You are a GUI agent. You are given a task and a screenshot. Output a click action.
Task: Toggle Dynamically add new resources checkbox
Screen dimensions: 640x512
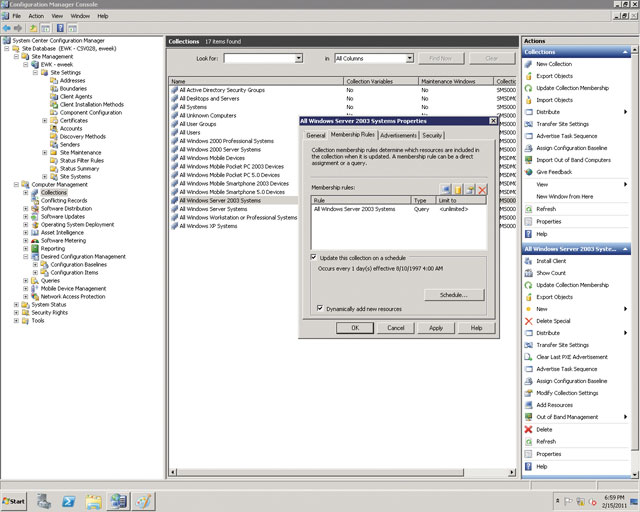pyautogui.click(x=320, y=308)
